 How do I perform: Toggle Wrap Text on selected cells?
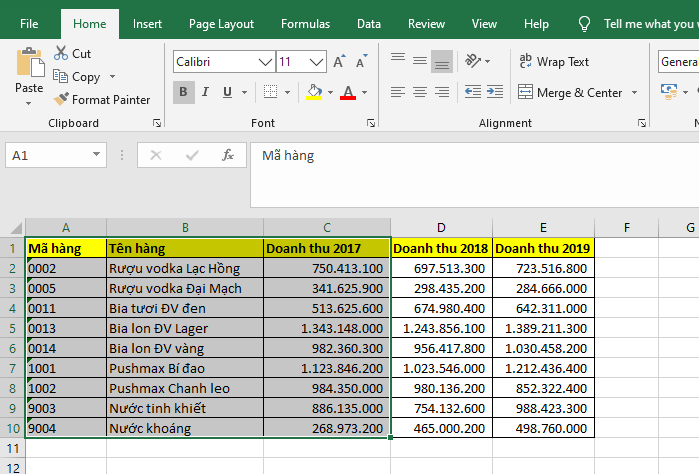pyautogui.click(x=555, y=62)
